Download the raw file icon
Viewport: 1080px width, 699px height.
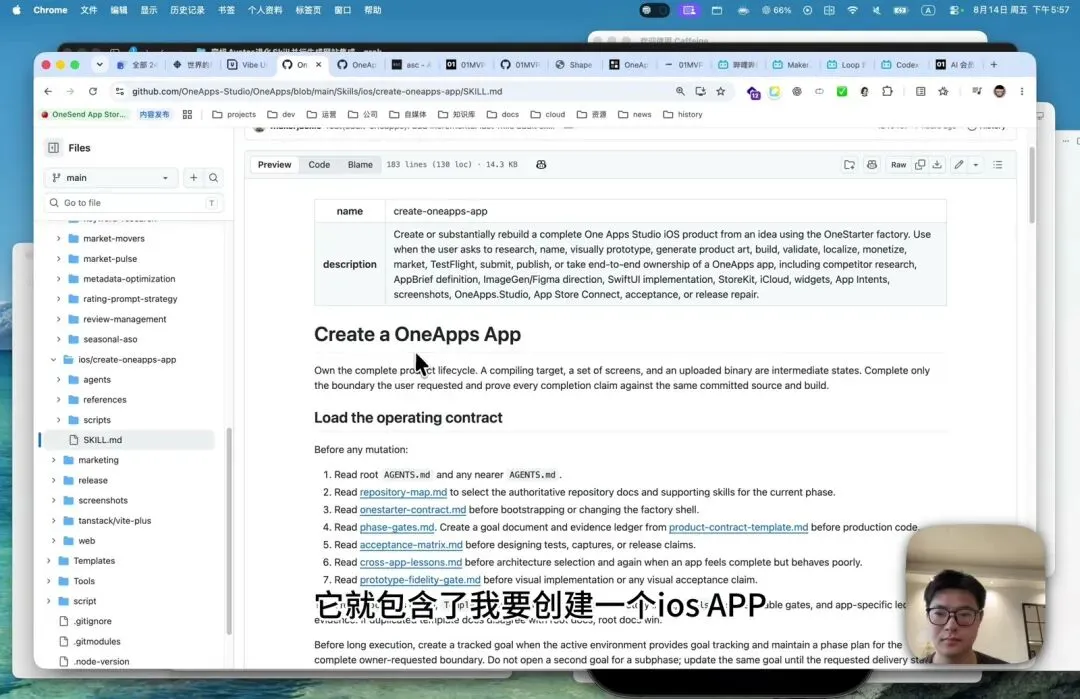(937, 165)
